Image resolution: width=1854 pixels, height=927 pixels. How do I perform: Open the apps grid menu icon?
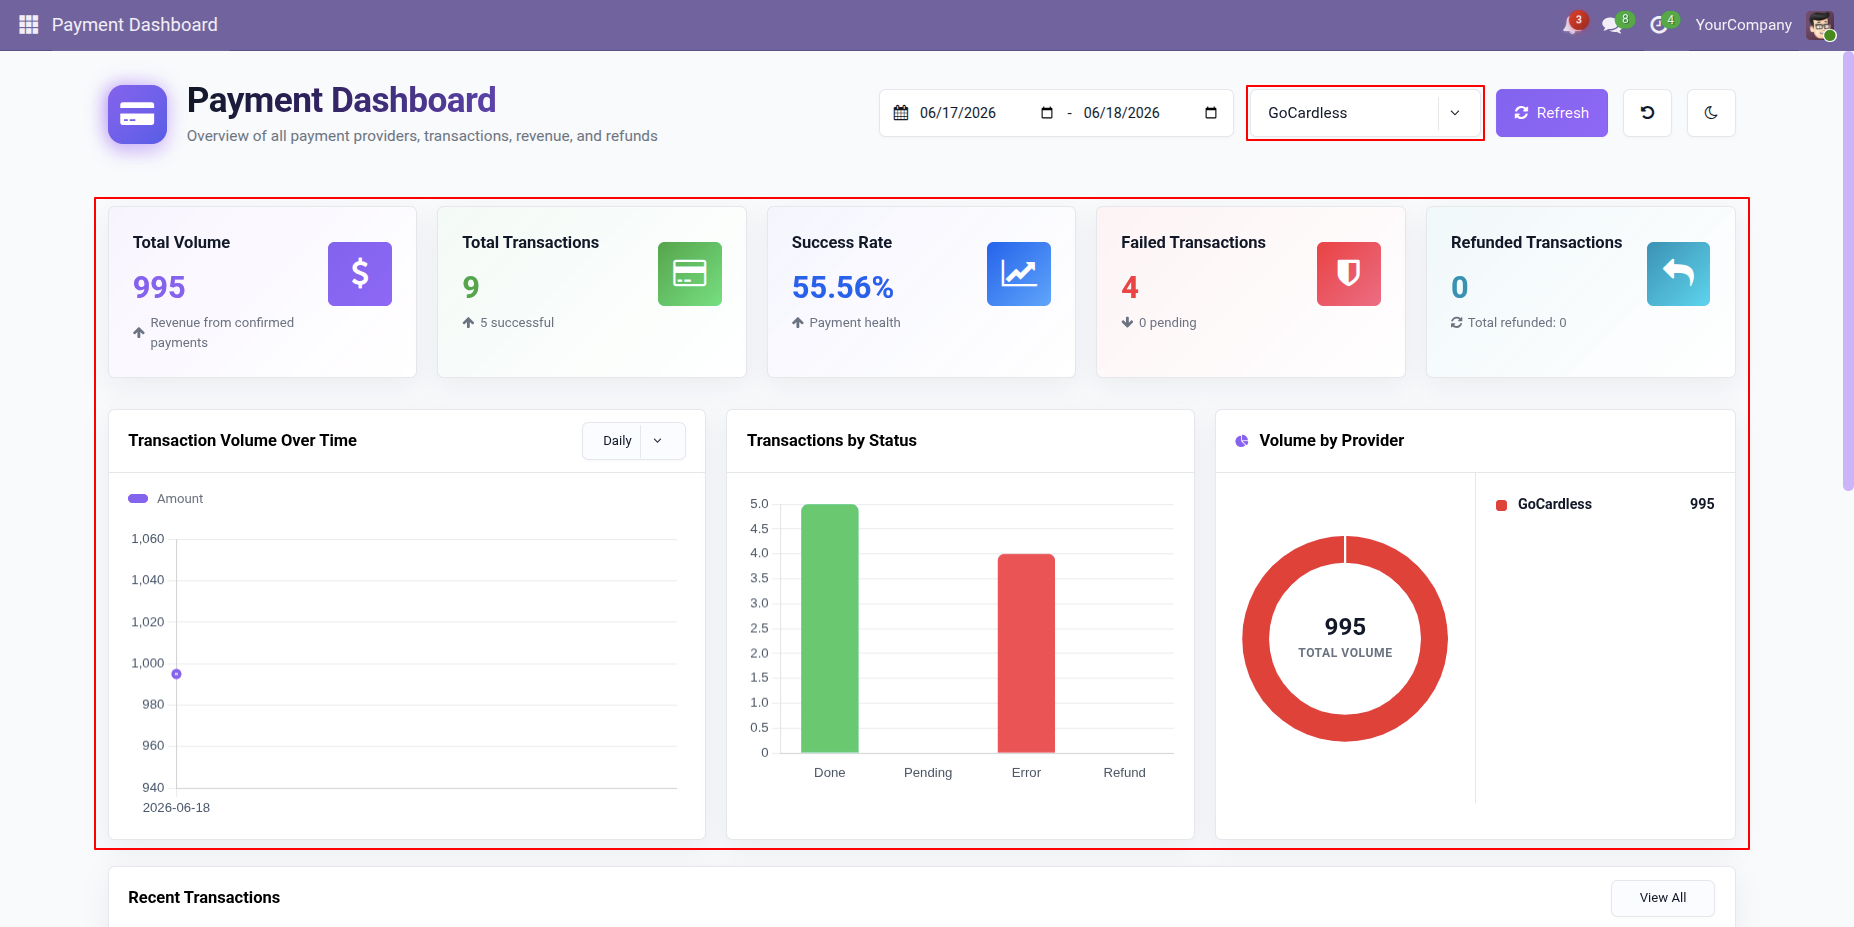click(28, 24)
